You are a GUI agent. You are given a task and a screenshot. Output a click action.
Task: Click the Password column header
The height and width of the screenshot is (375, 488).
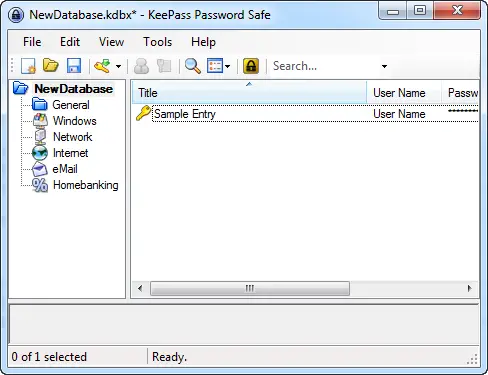pos(461,92)
